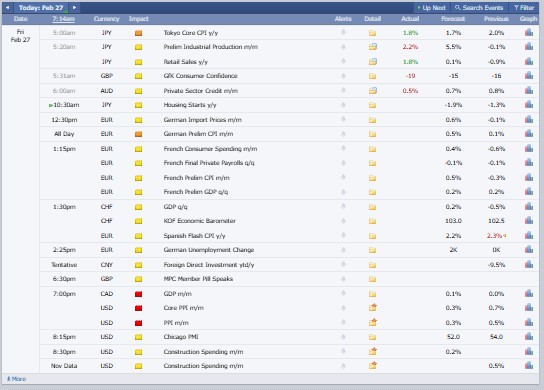The image size is (544, 390).
Task: Toggle alert bell for German Prelim CPI m/m
Action: pyautogui.click(x=343, y=134)
